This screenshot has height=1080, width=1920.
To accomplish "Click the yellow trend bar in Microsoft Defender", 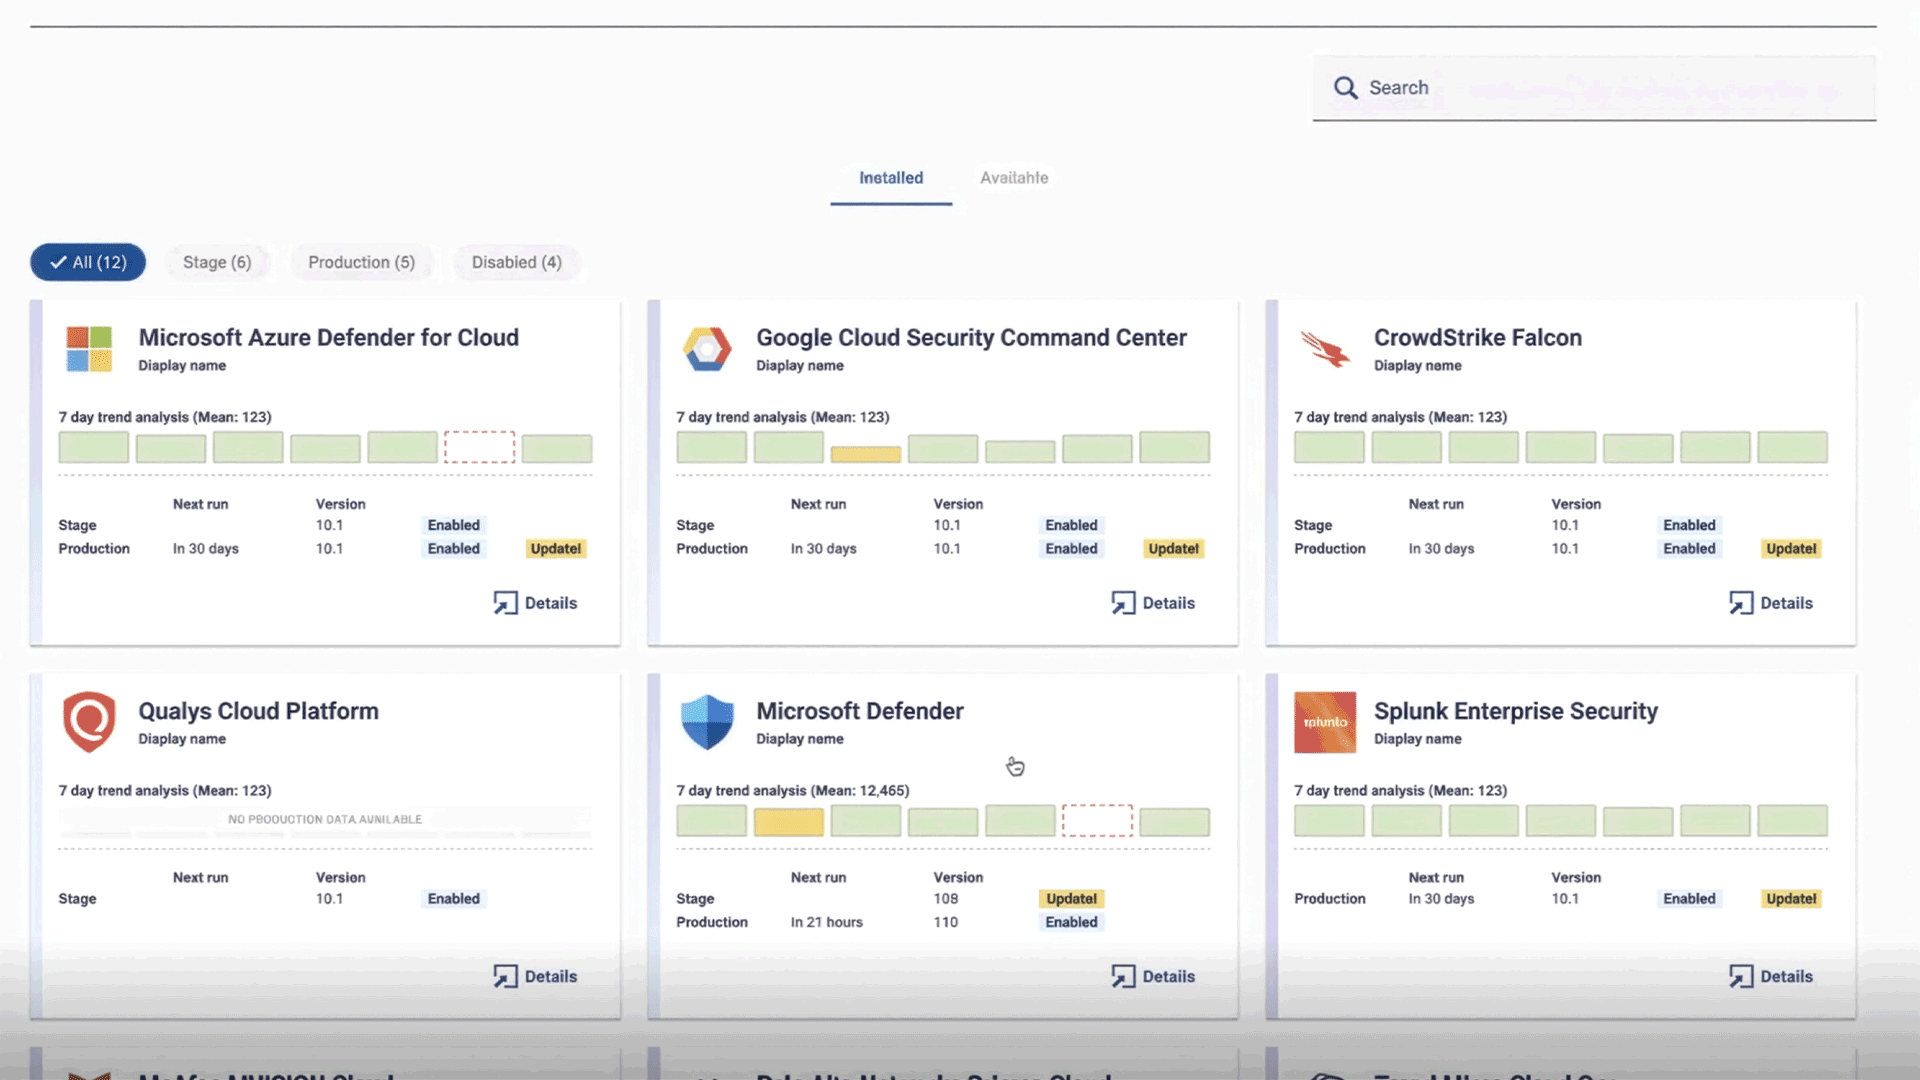I will (x=788, y=822).
